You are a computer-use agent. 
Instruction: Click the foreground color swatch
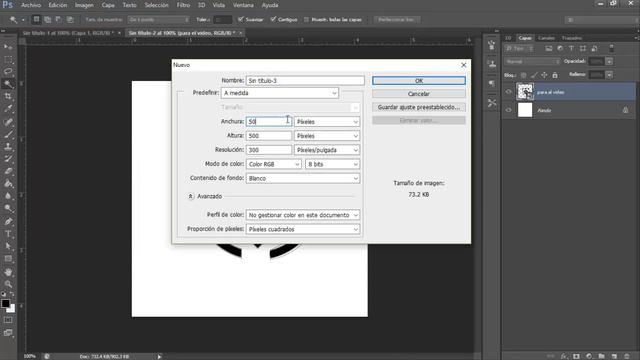tap(5, 303)
